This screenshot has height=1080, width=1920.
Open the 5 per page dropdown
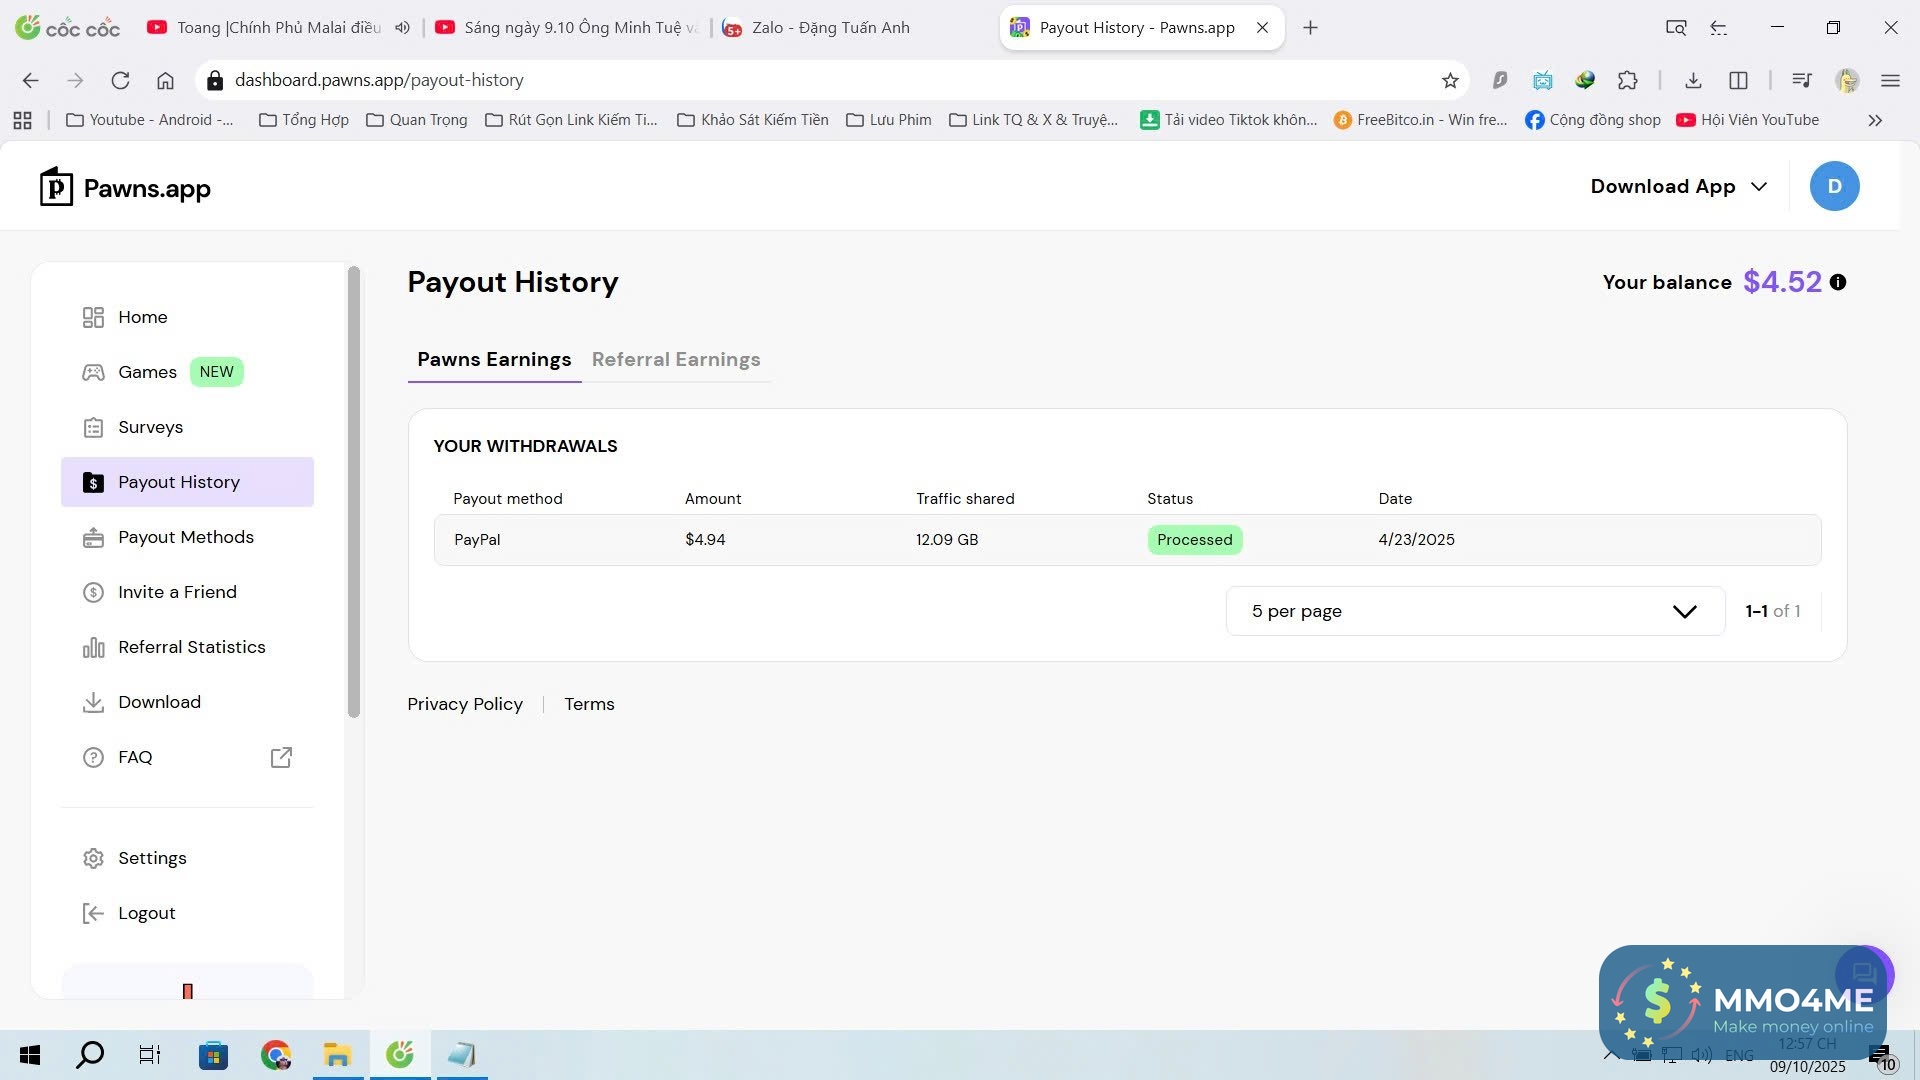[x=1474, y=611]
